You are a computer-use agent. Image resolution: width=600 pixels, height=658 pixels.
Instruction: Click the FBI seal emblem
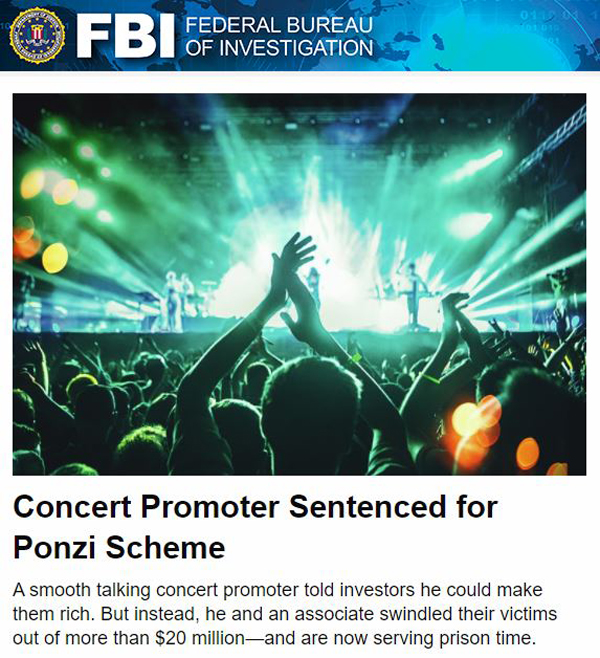point(37,35)
